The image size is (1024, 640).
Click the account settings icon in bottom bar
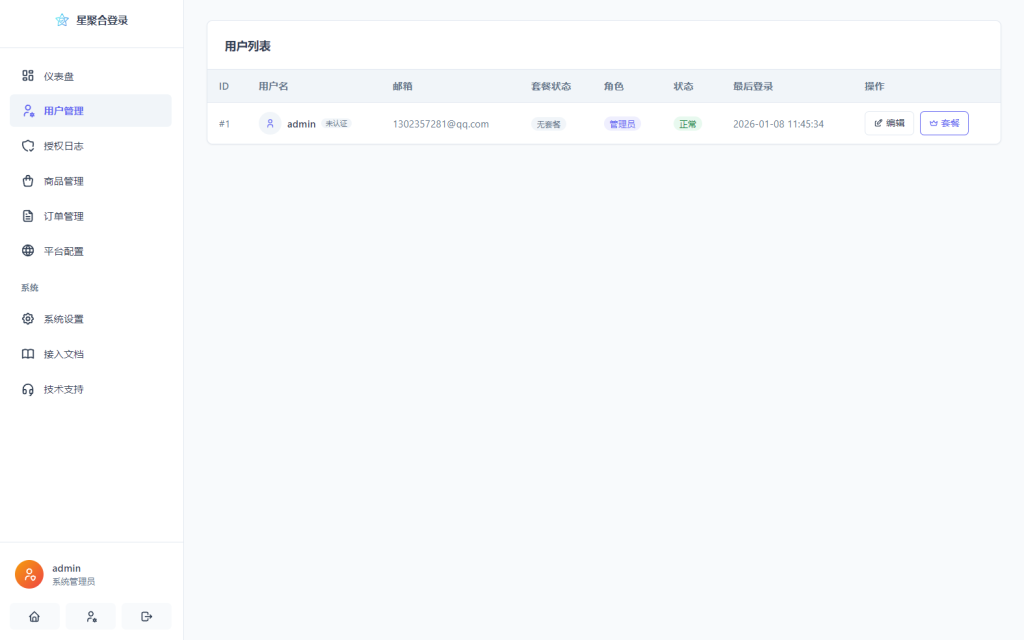90,616
